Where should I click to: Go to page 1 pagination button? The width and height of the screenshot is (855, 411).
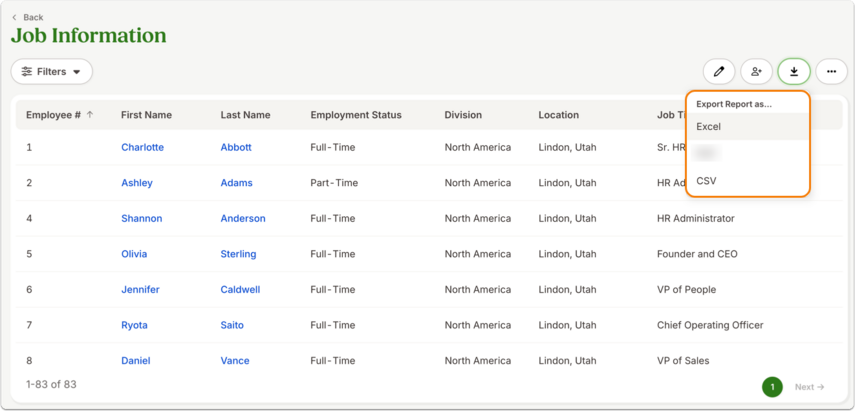click(x=772, y=387)
